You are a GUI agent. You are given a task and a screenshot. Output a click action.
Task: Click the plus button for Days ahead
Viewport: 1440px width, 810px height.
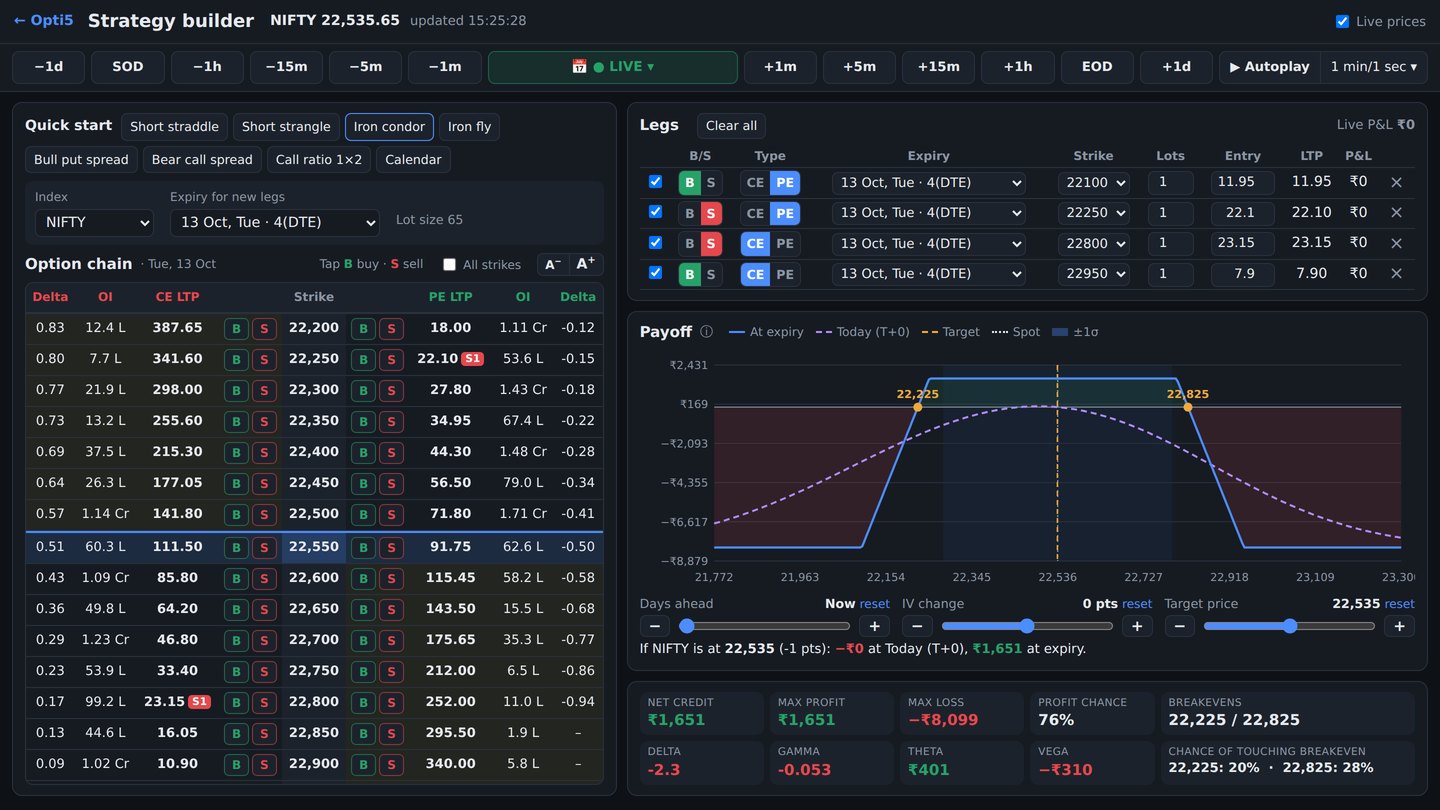pyautogui.click(x=874, y=626)
